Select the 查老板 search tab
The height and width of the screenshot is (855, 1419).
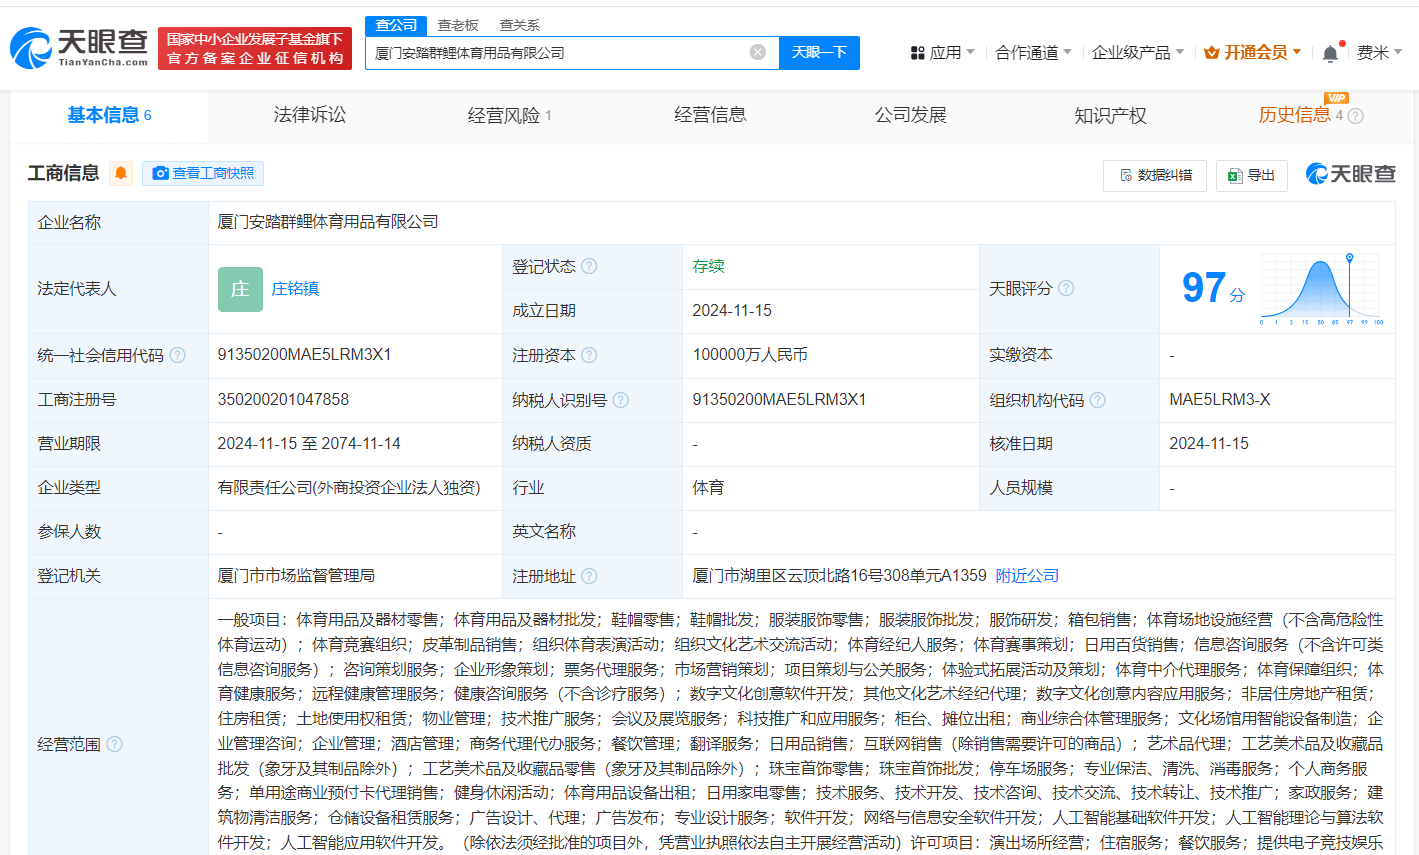458,25
